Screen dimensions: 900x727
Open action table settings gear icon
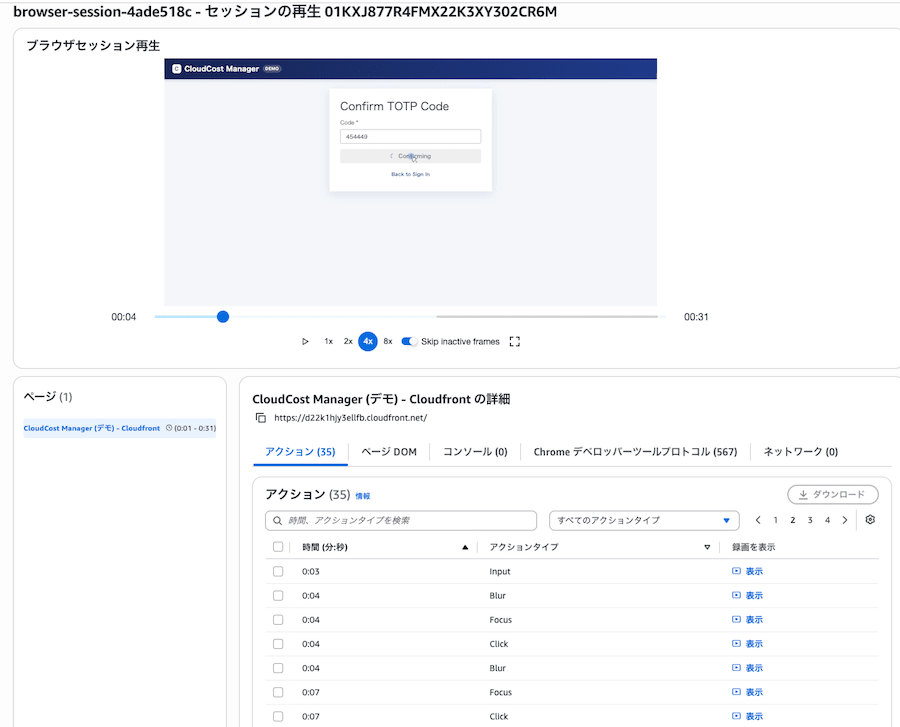coord(870,520)
